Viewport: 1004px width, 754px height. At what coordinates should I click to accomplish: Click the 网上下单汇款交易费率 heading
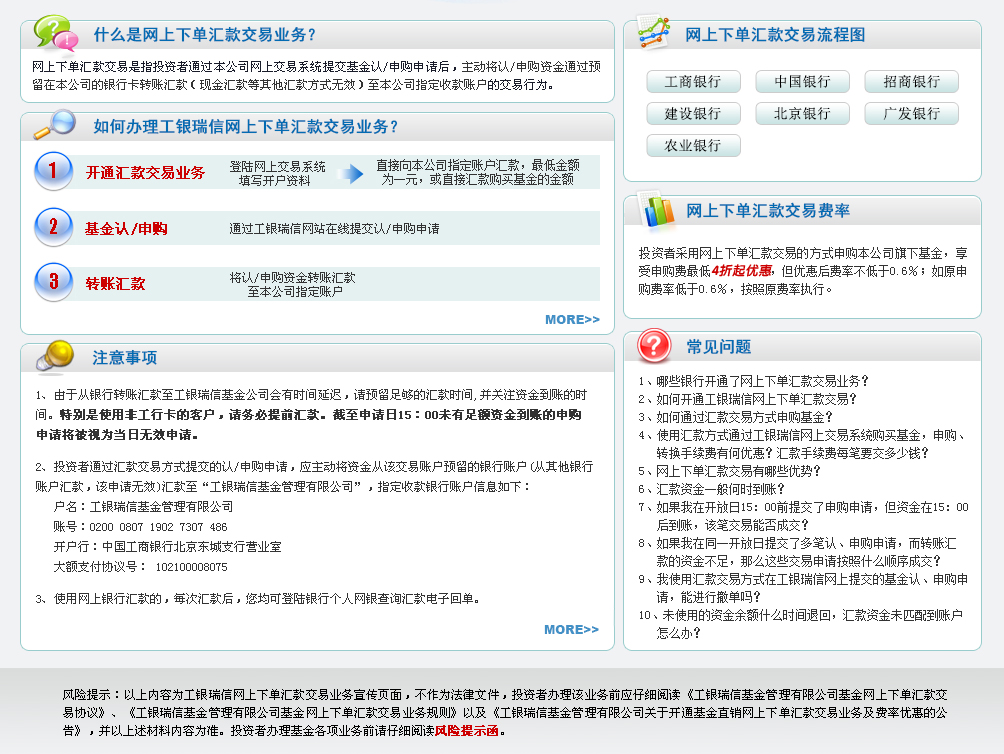pyautogui.click(x=768, y=211)
